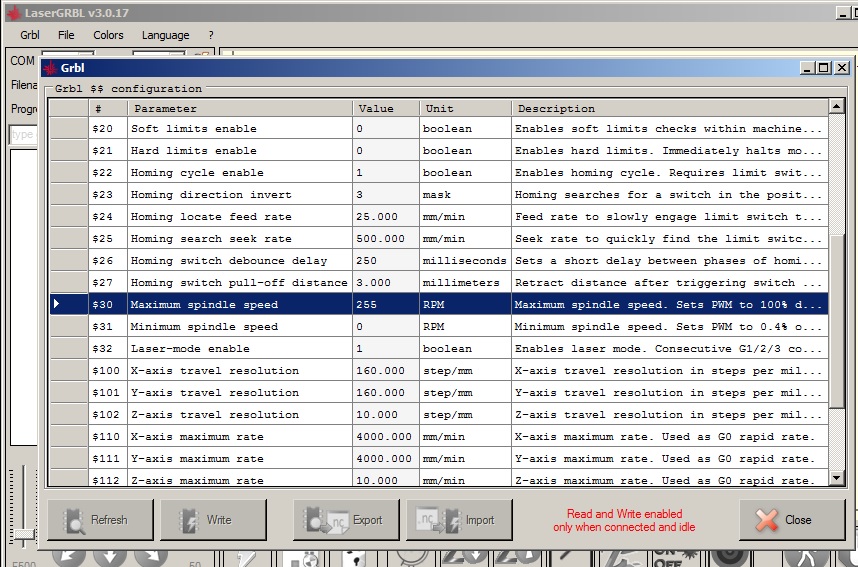Screen dimensions: 858x567
Task: Click the Description column header
Action: 670,108
